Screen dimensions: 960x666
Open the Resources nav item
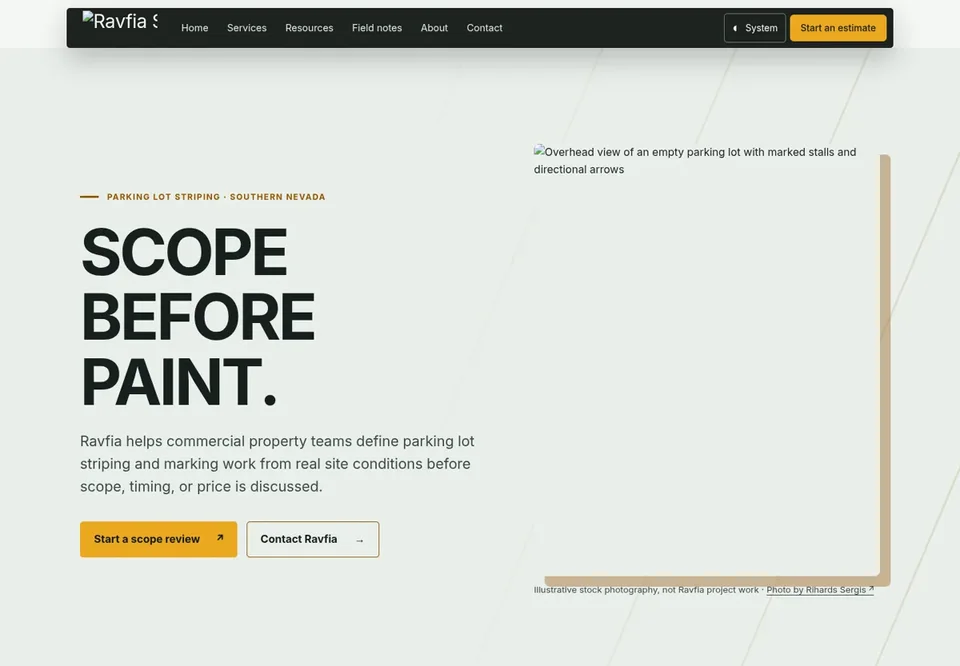click(x=309, y=28)
